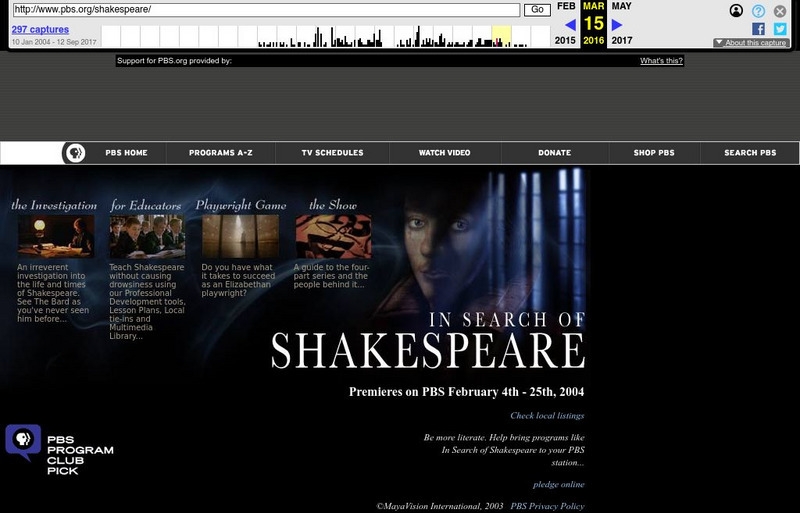The width and height of the screenshot is (800, 513).
Task: Select FEB previous month capture
Action: click(x=566, y=6)
